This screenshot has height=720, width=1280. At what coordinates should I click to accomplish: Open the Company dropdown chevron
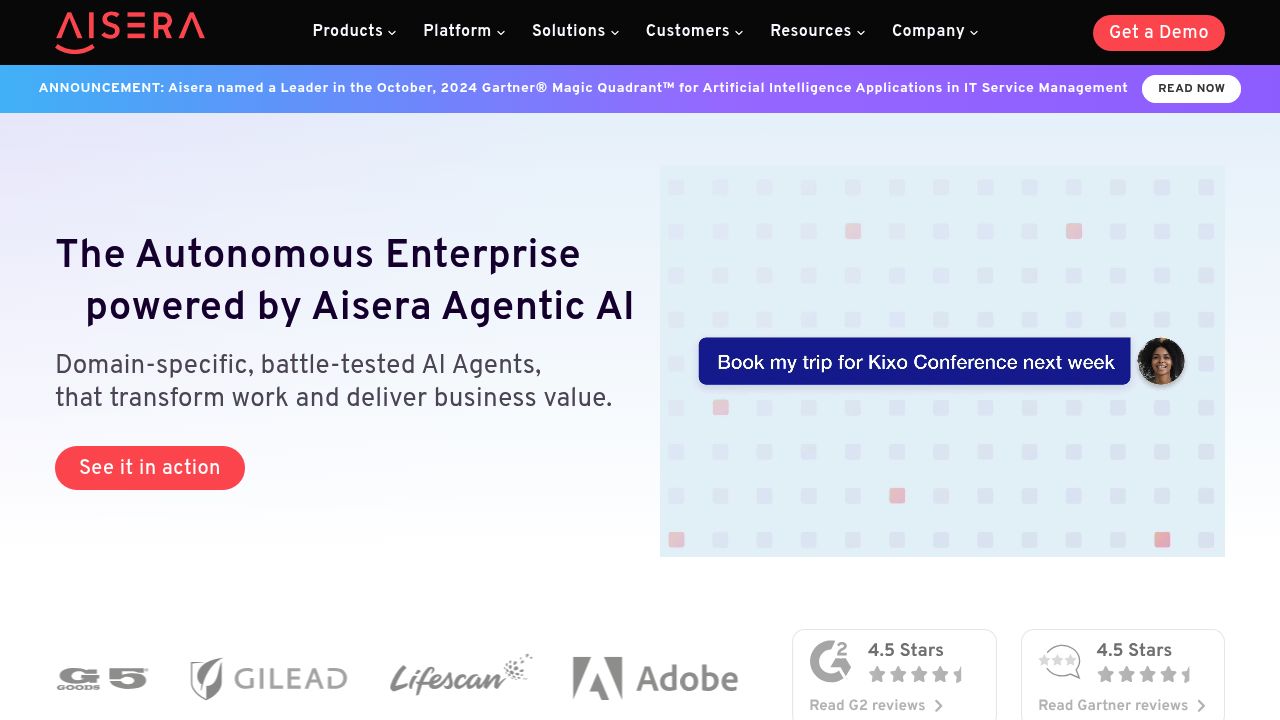coord(974,32)
